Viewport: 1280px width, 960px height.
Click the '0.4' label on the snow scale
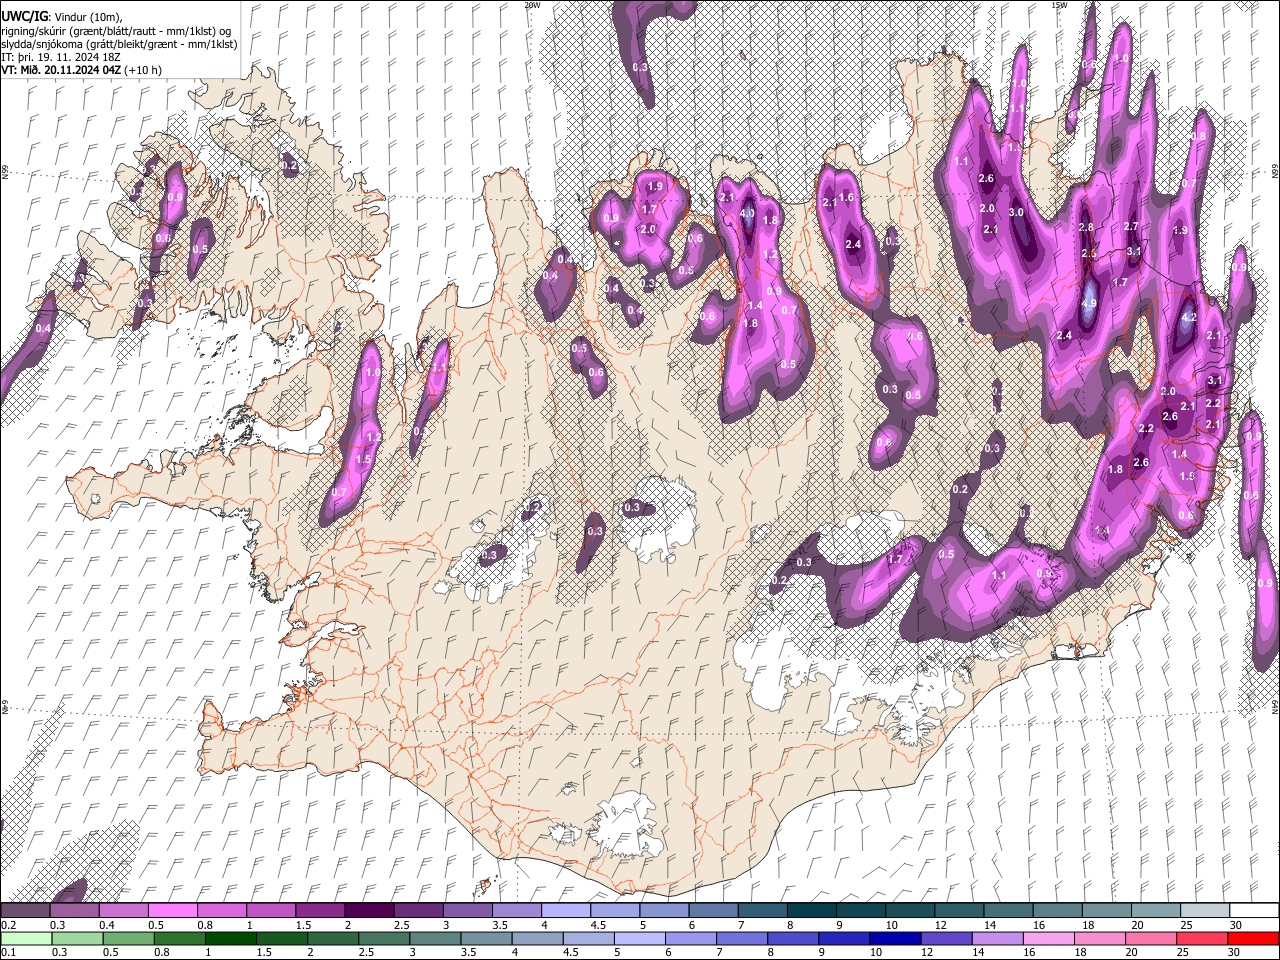point(106,925)
